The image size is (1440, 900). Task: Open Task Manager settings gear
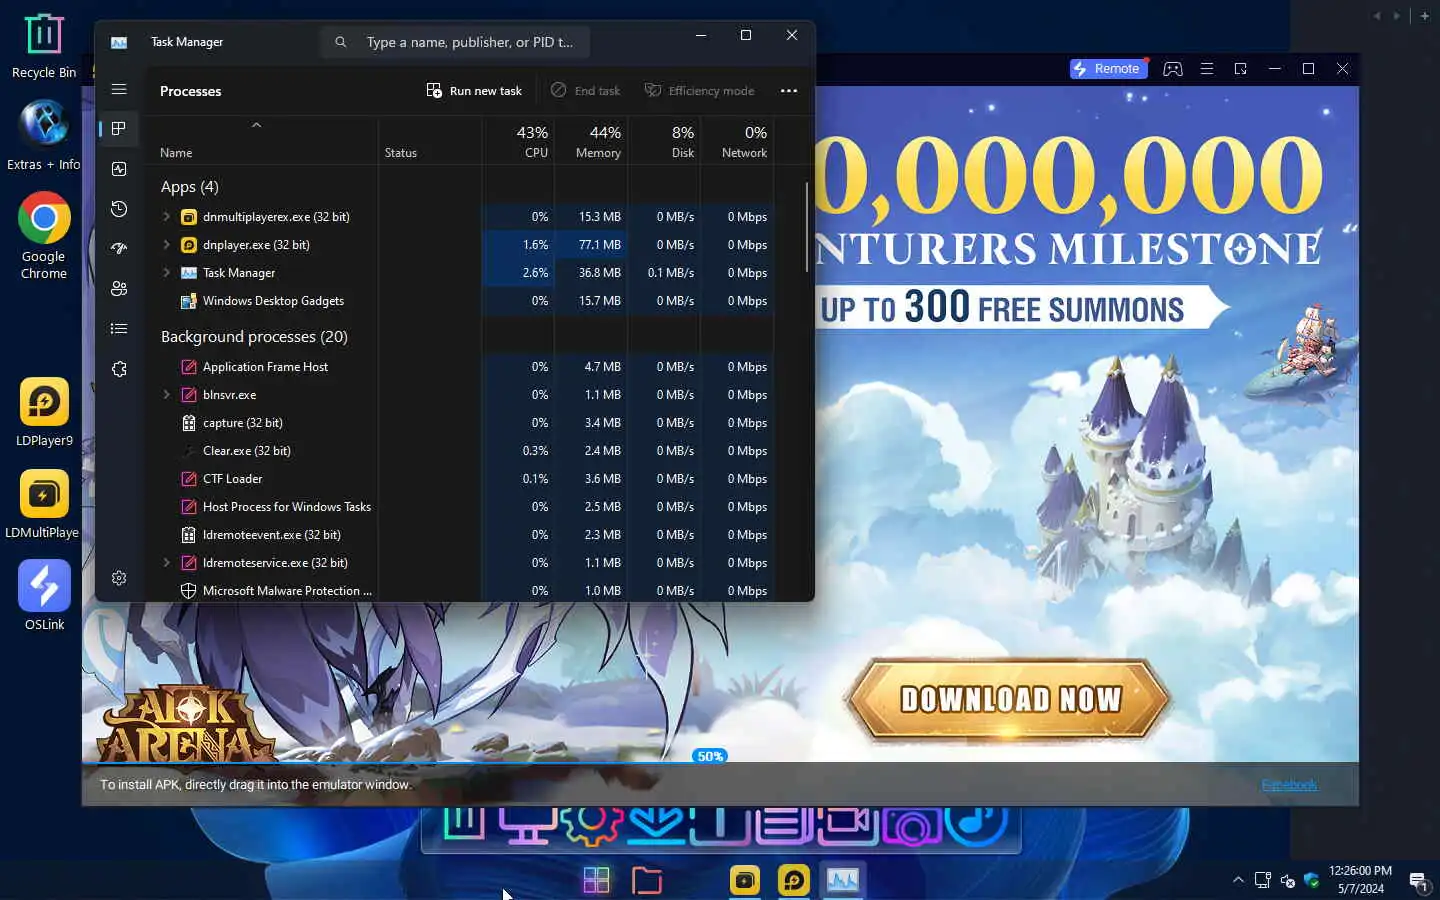coord(119,578)
